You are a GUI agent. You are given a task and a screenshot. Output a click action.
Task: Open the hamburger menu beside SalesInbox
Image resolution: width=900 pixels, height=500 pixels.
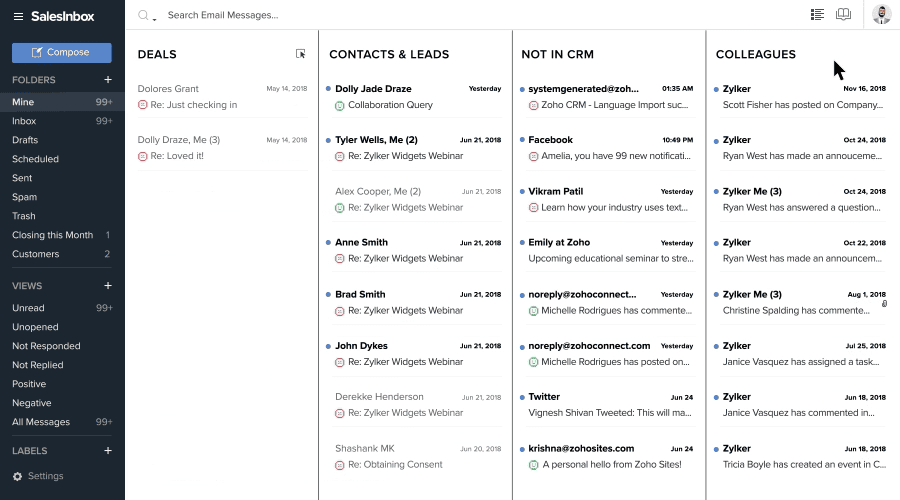[18, 17]
